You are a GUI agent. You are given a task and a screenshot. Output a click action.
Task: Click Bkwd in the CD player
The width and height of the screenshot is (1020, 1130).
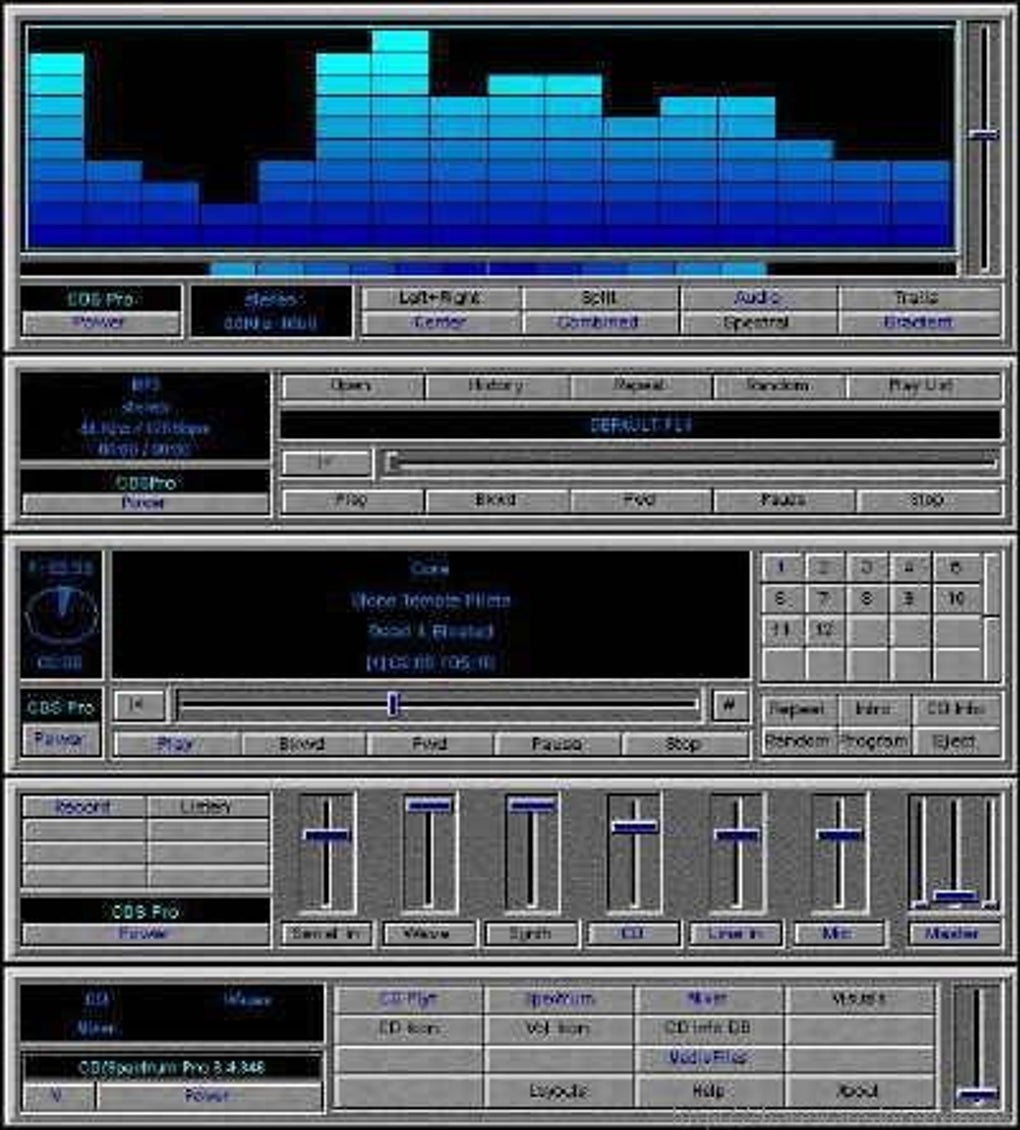pyautogui.click(x=303, y=744)
